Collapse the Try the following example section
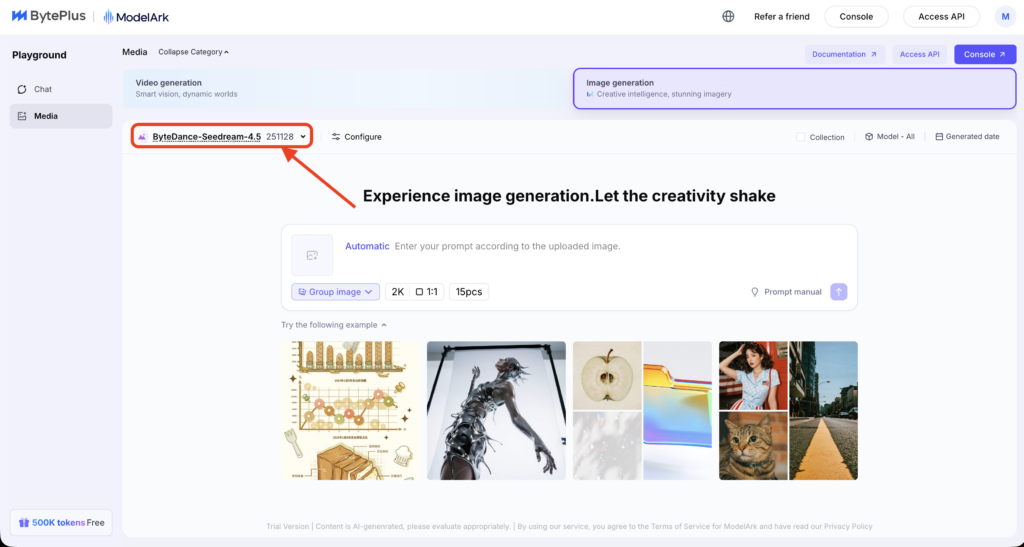 tap(334, 325)
